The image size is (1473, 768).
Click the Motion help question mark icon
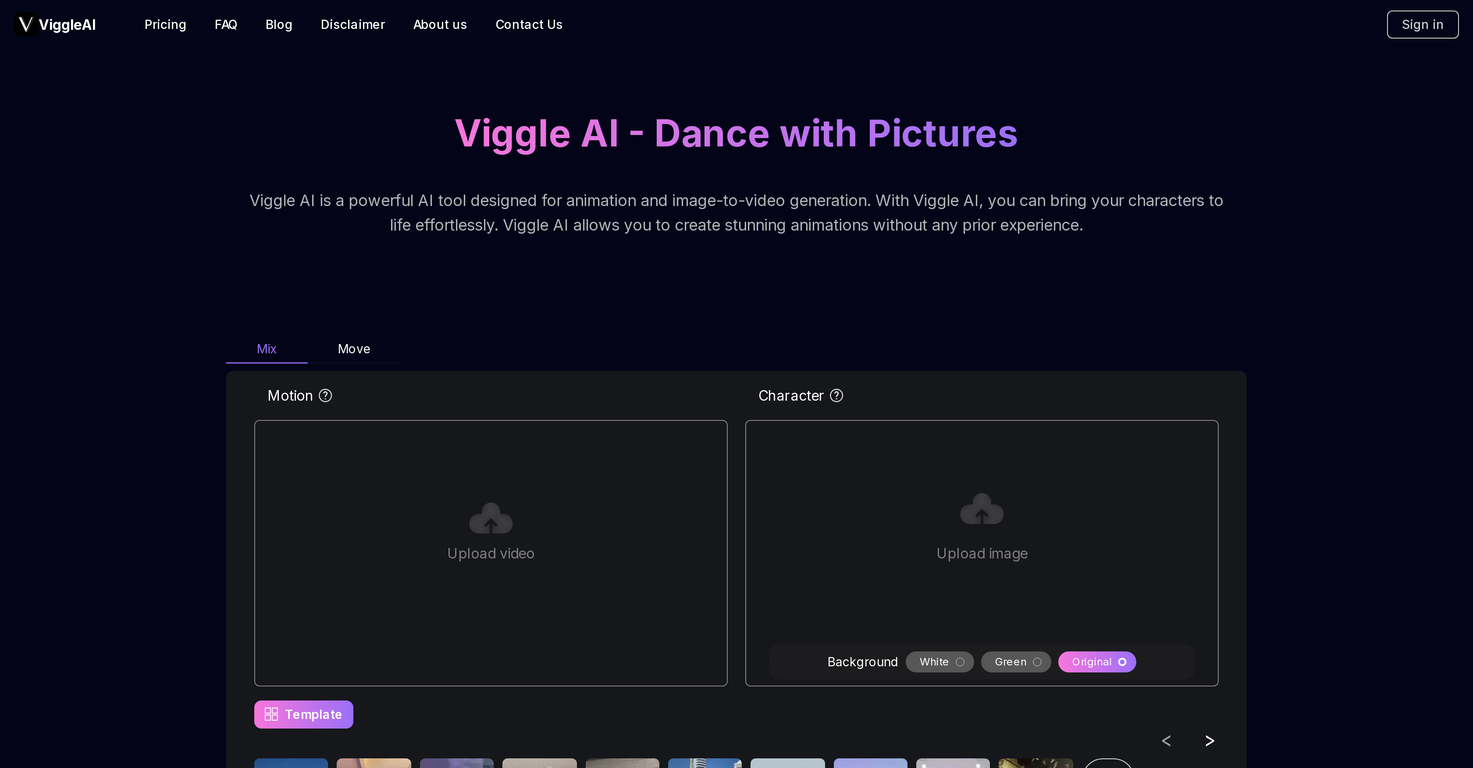pos(325,396)
